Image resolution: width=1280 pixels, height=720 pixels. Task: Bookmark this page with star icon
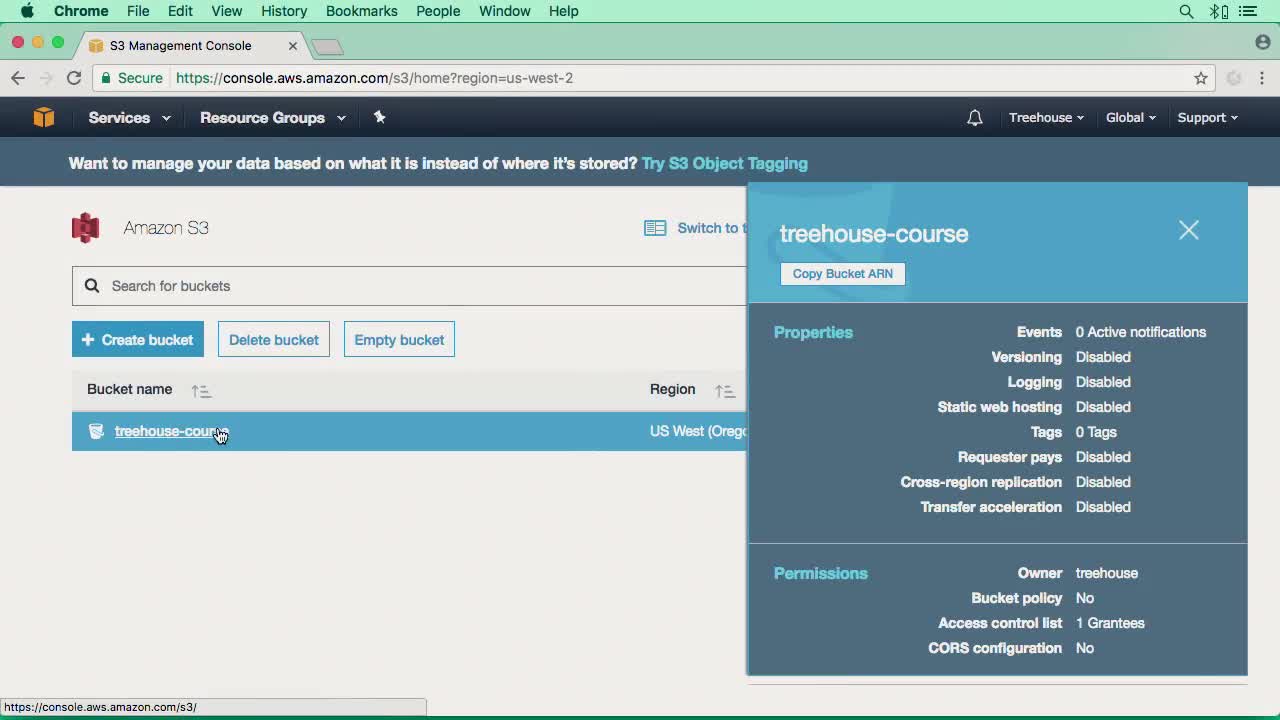[x=1201, y=78]
